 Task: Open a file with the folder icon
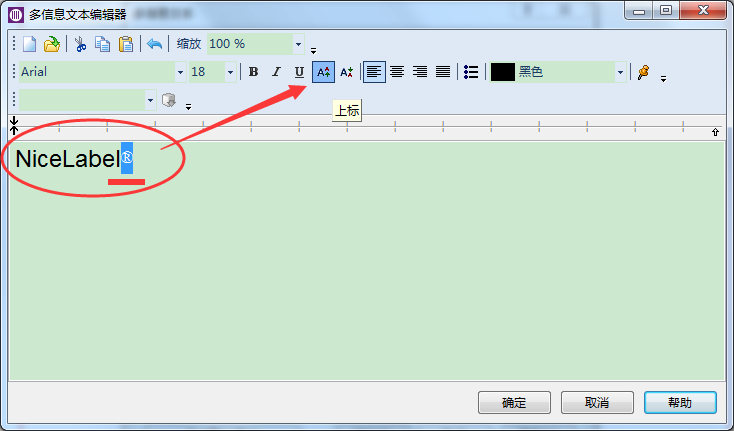52,44
